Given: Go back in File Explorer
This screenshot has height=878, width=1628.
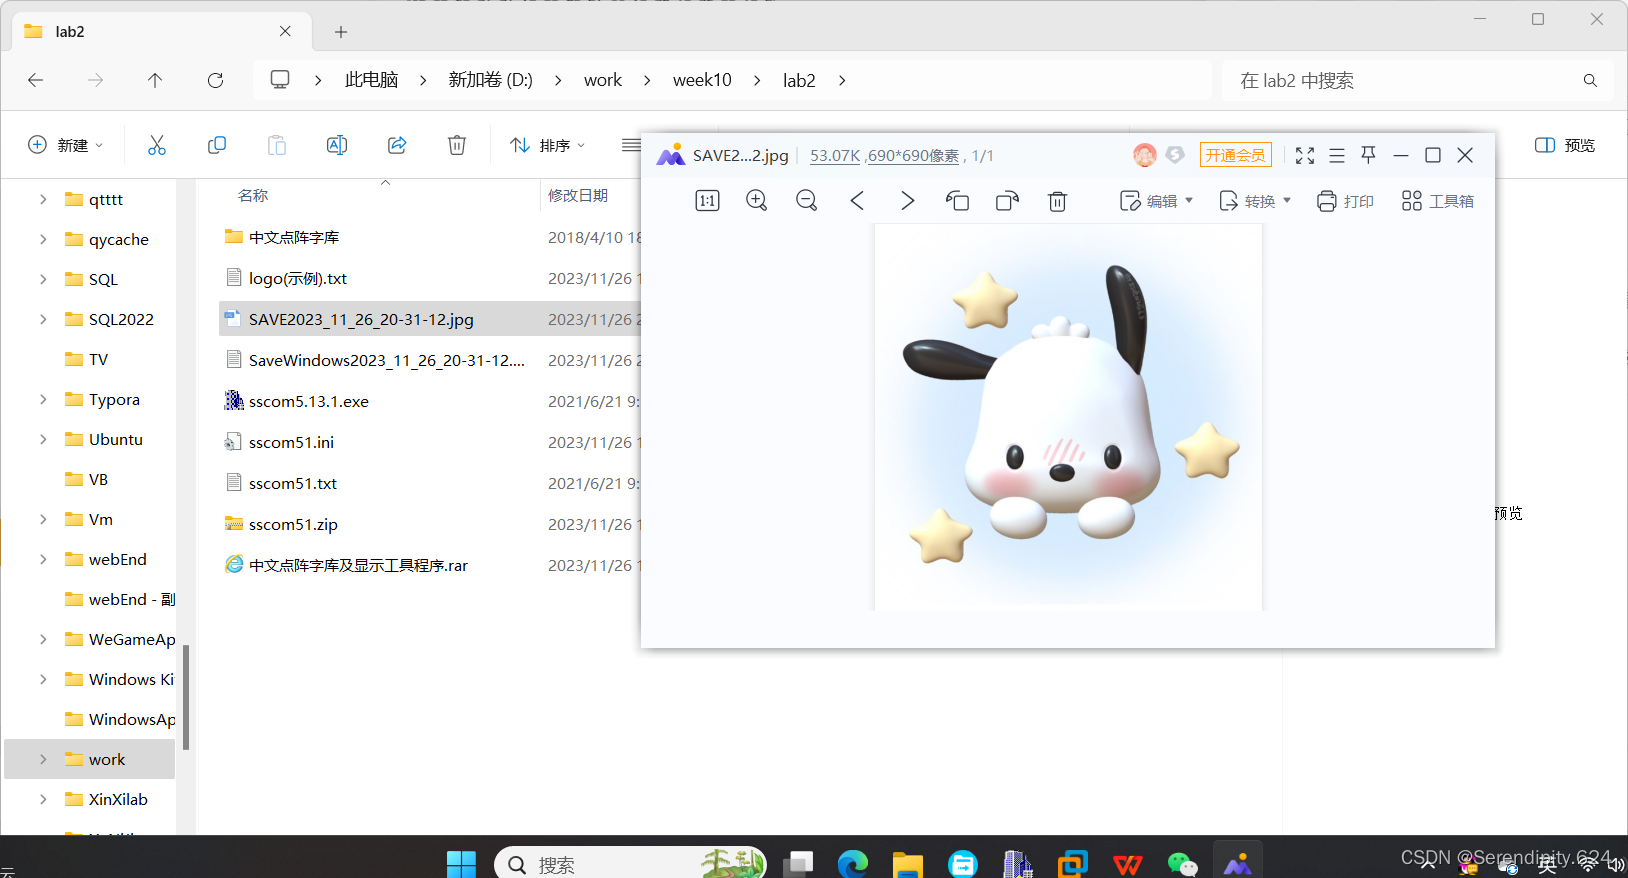Looking at the screenshot, I should (36, 80).
